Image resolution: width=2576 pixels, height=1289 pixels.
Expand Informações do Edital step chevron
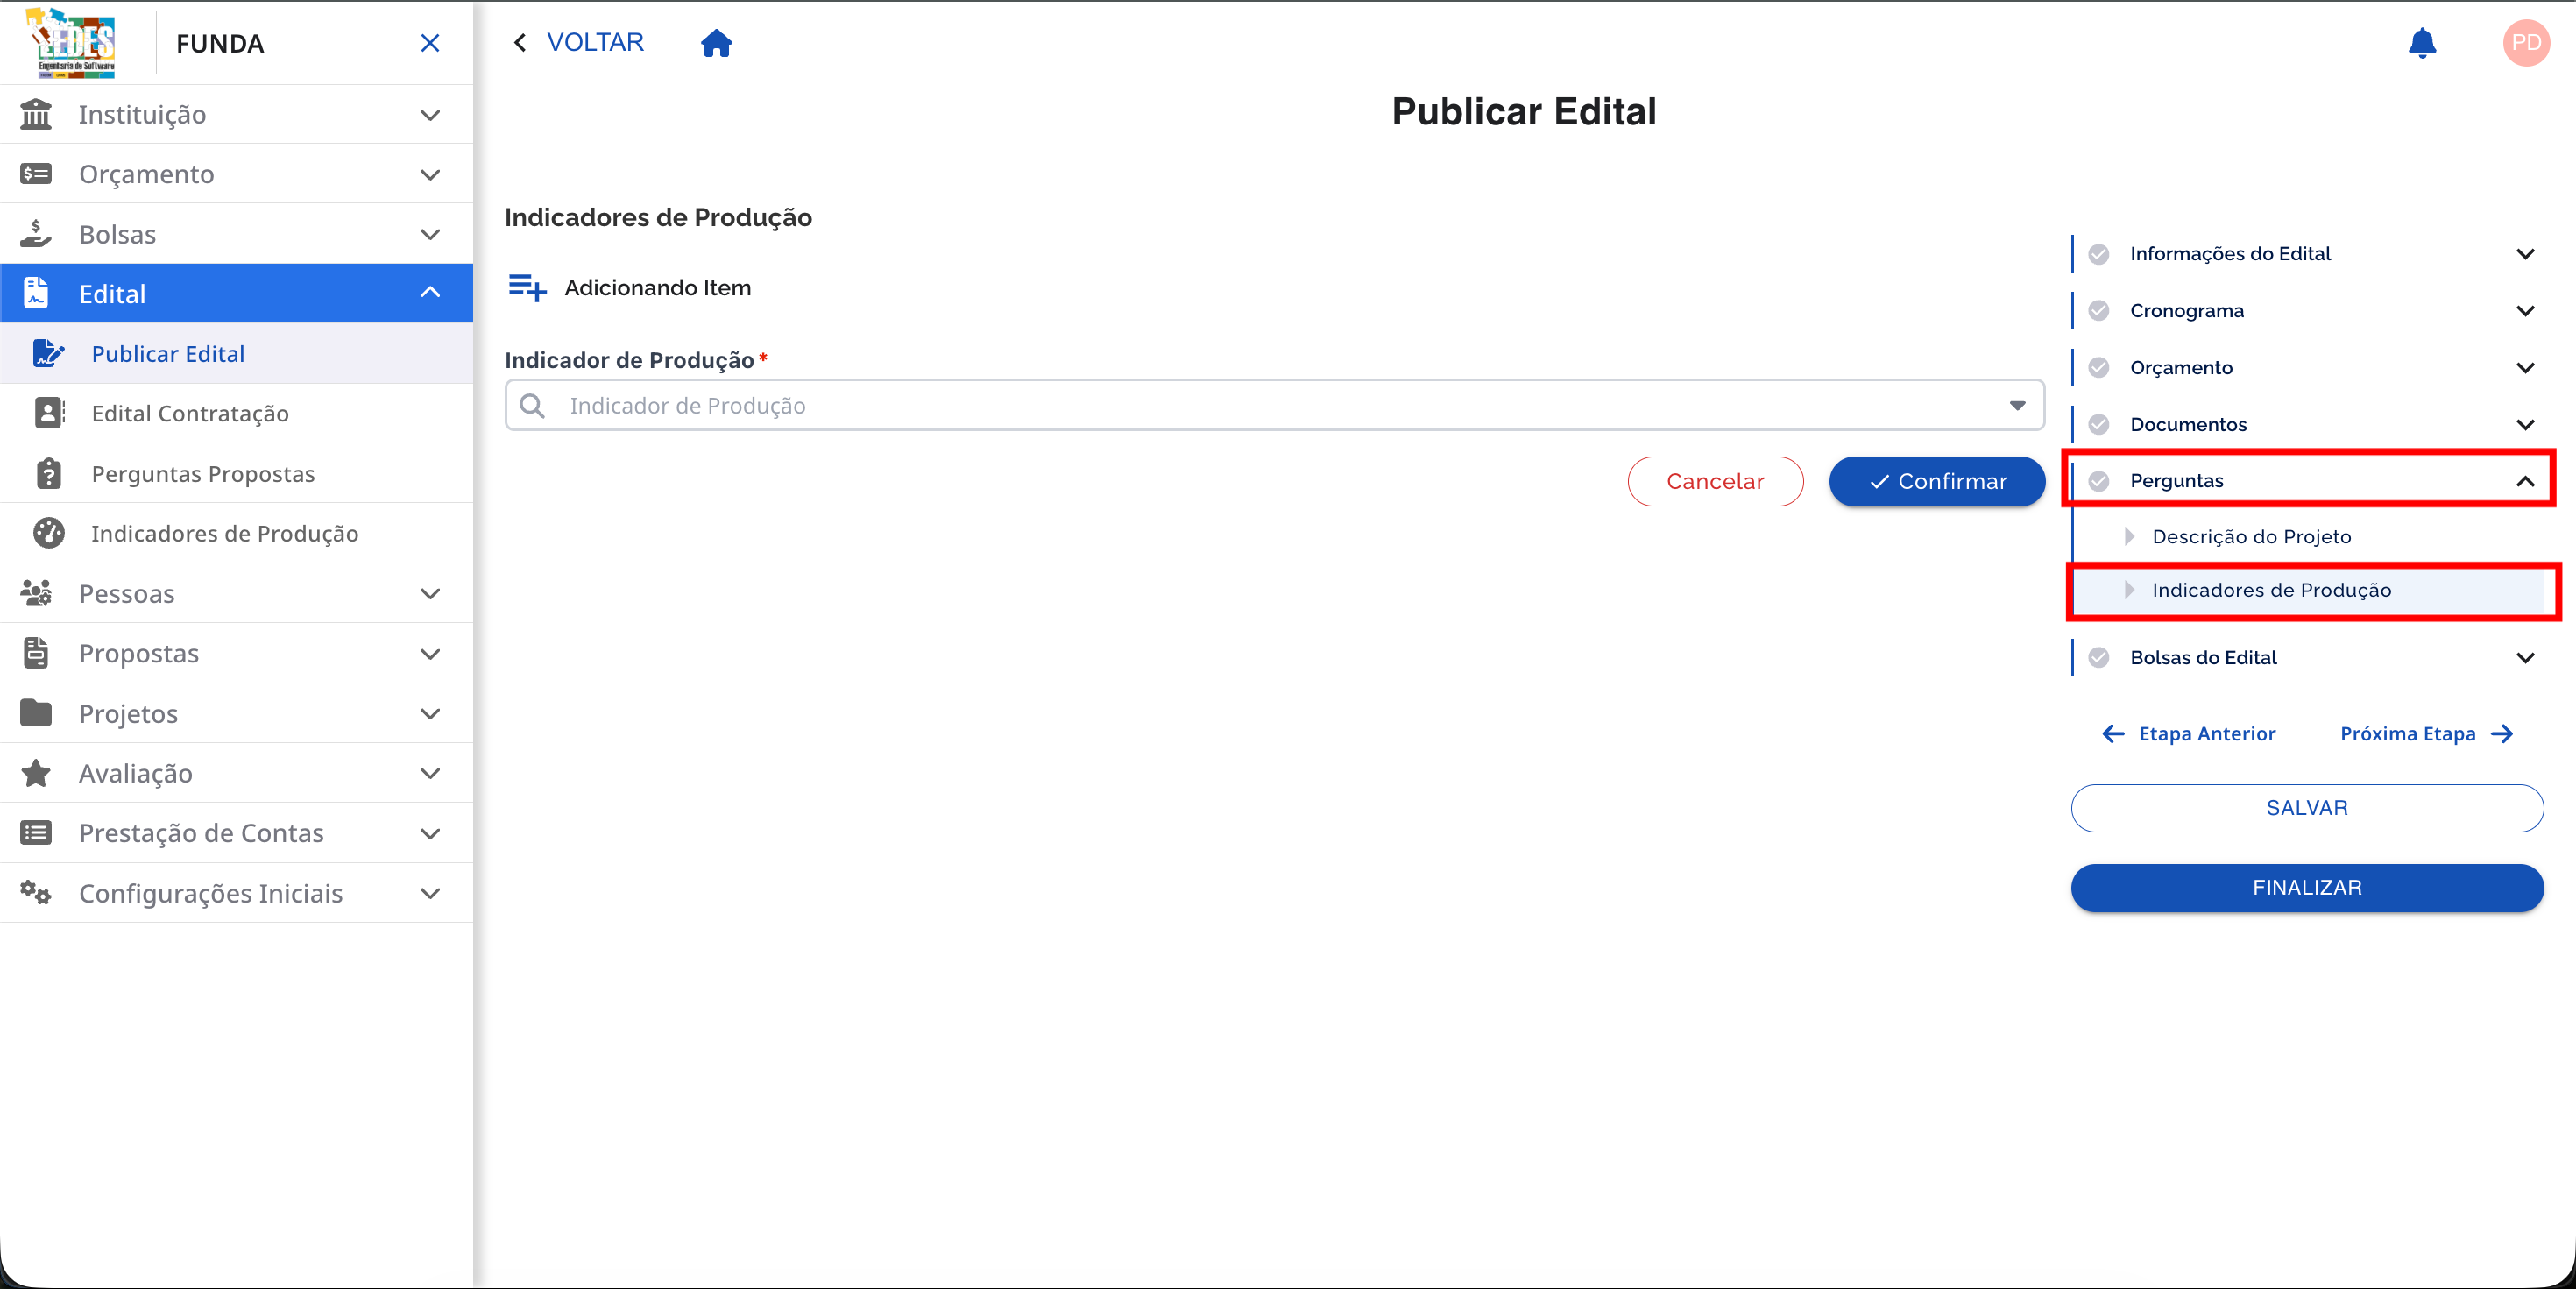(2524, 254)
